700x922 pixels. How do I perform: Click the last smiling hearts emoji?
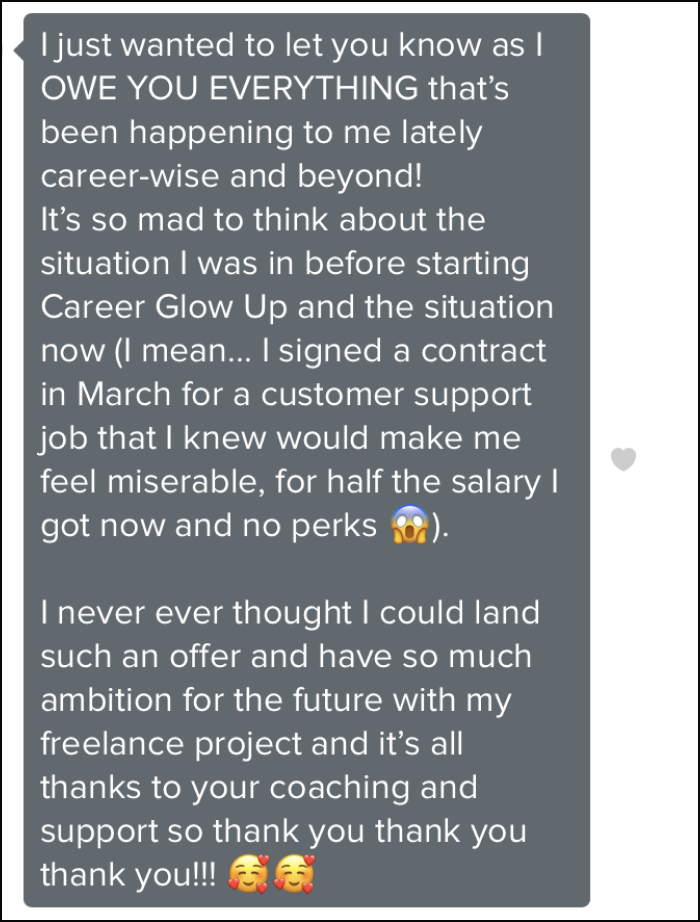coord(297,876)
